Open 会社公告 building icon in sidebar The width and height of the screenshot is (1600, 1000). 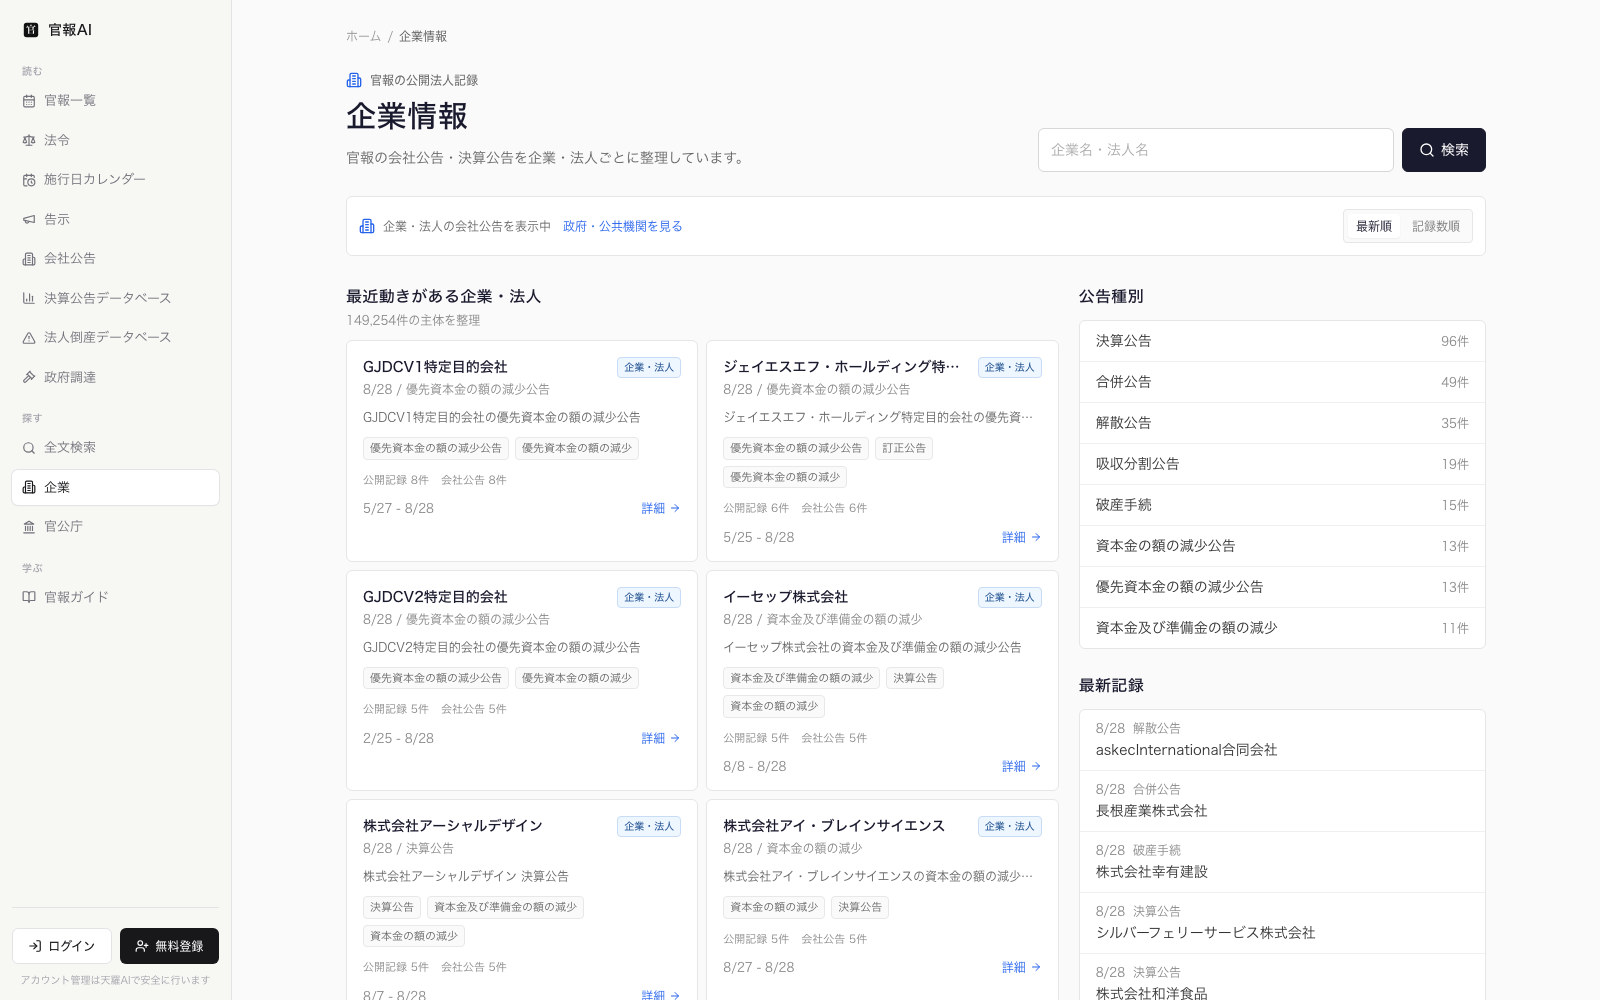coord(29,259)
